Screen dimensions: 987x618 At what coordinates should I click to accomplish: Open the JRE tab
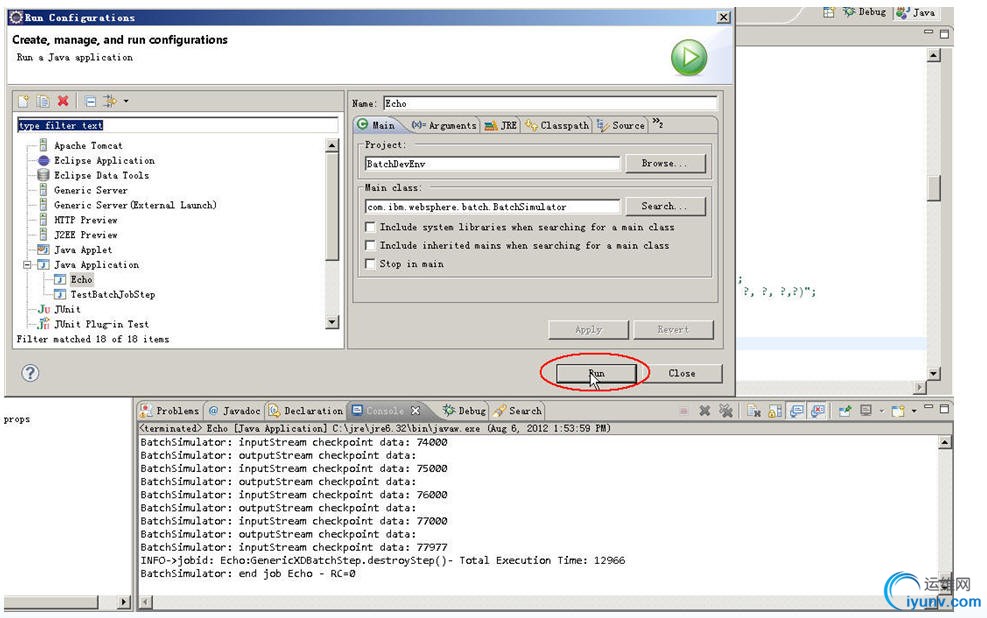coord(501,125)
